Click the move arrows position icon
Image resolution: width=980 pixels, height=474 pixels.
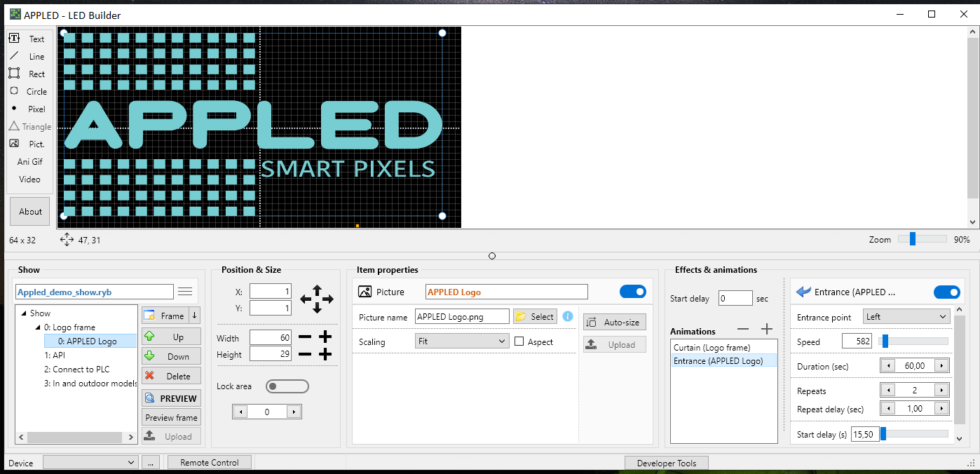317,299
